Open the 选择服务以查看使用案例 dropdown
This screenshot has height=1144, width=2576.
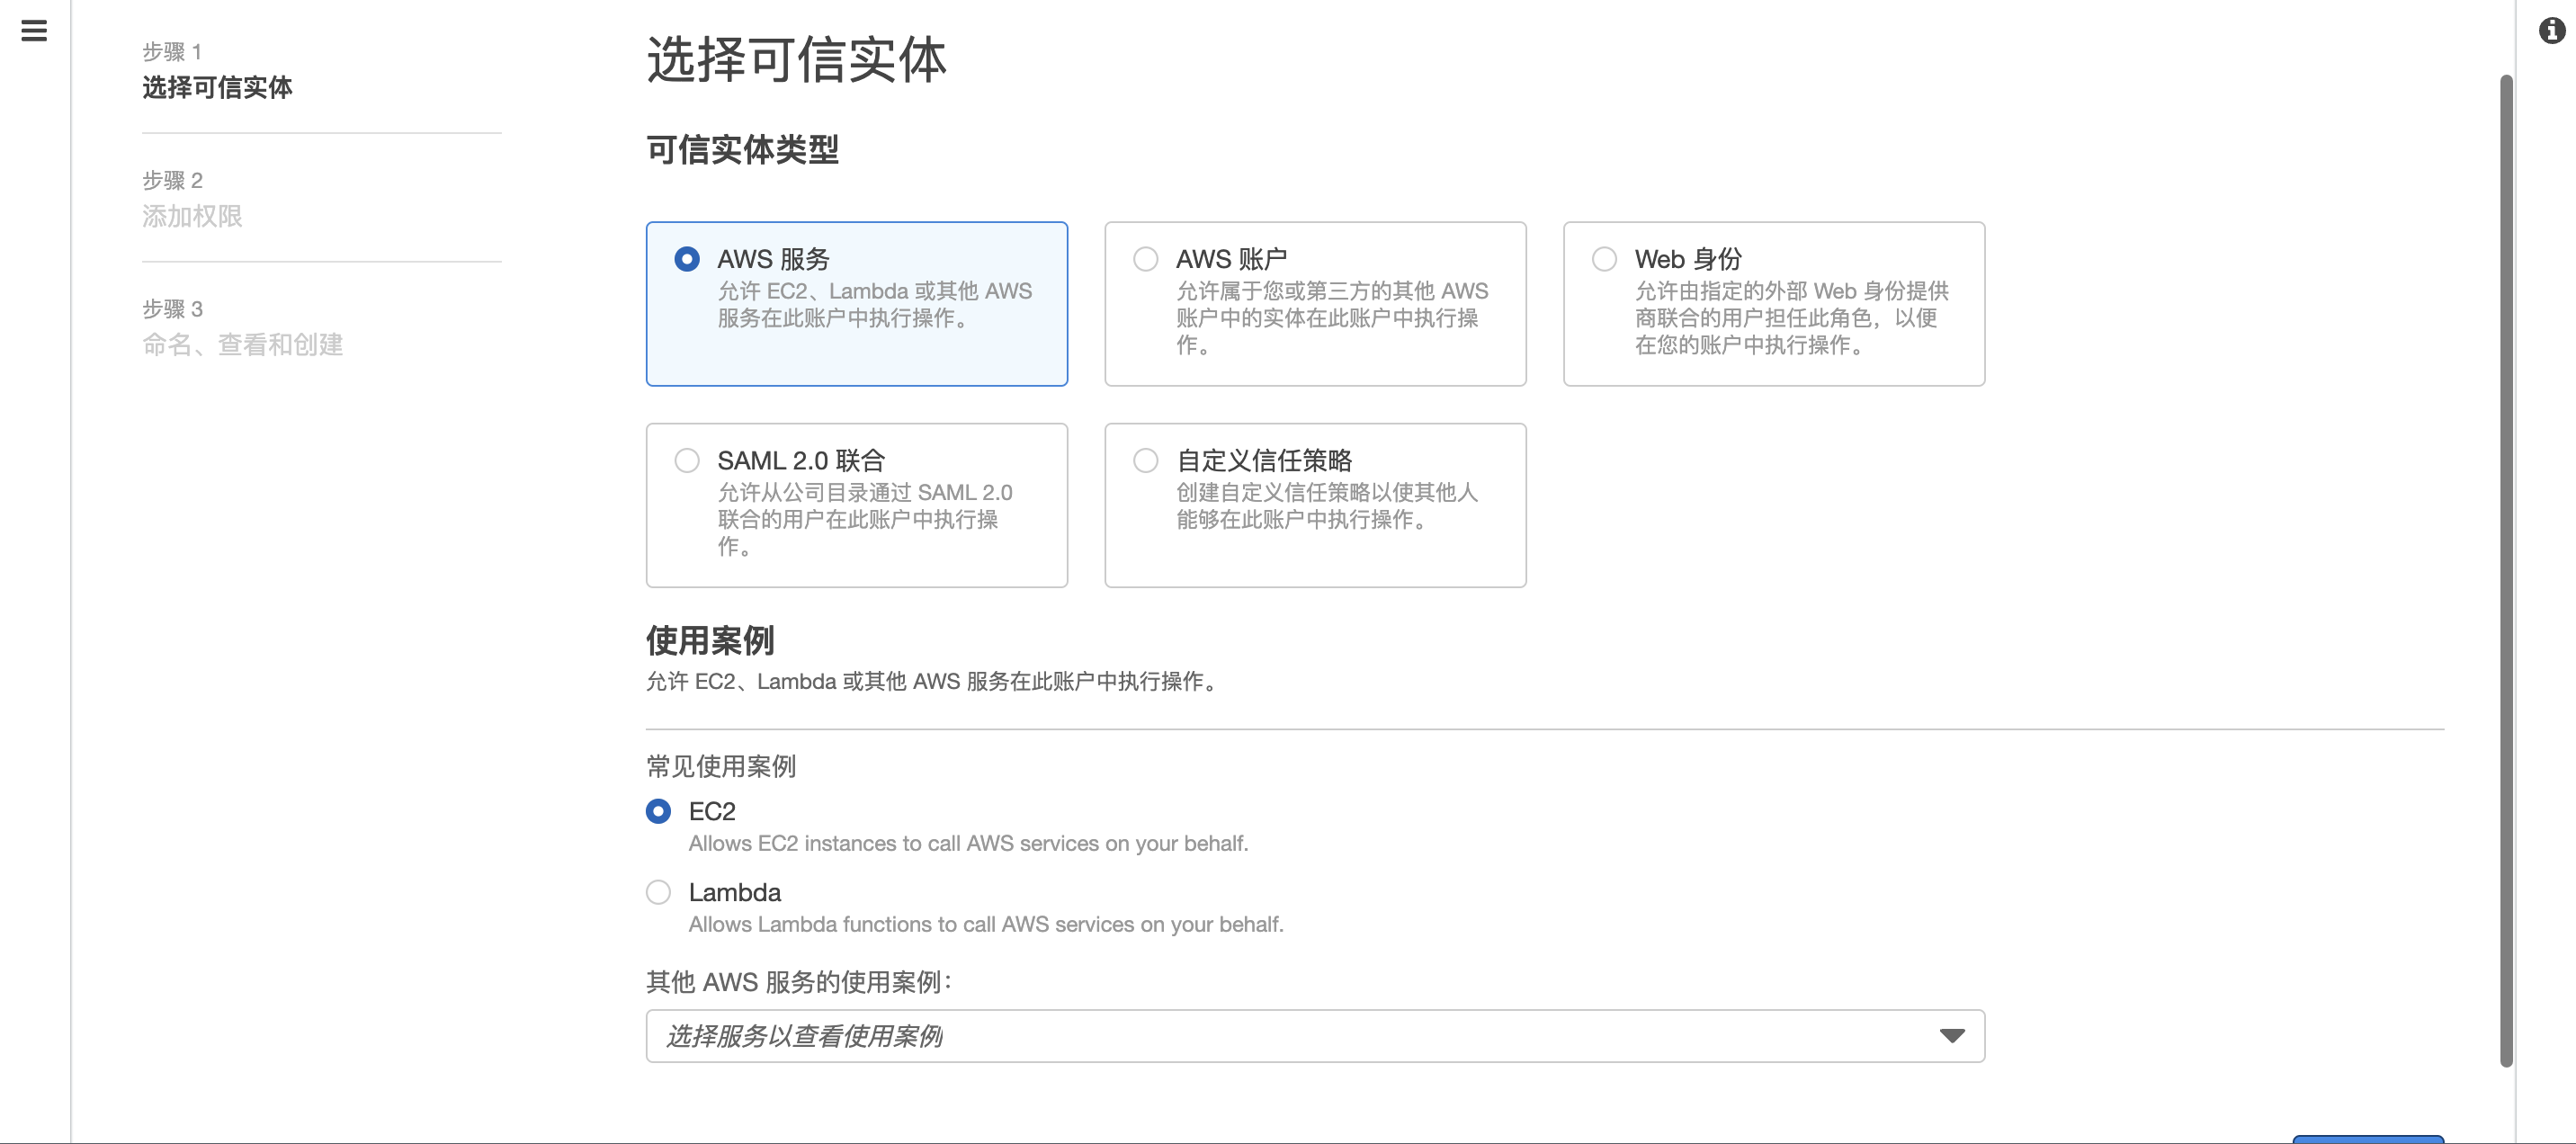point(1315,1036)
